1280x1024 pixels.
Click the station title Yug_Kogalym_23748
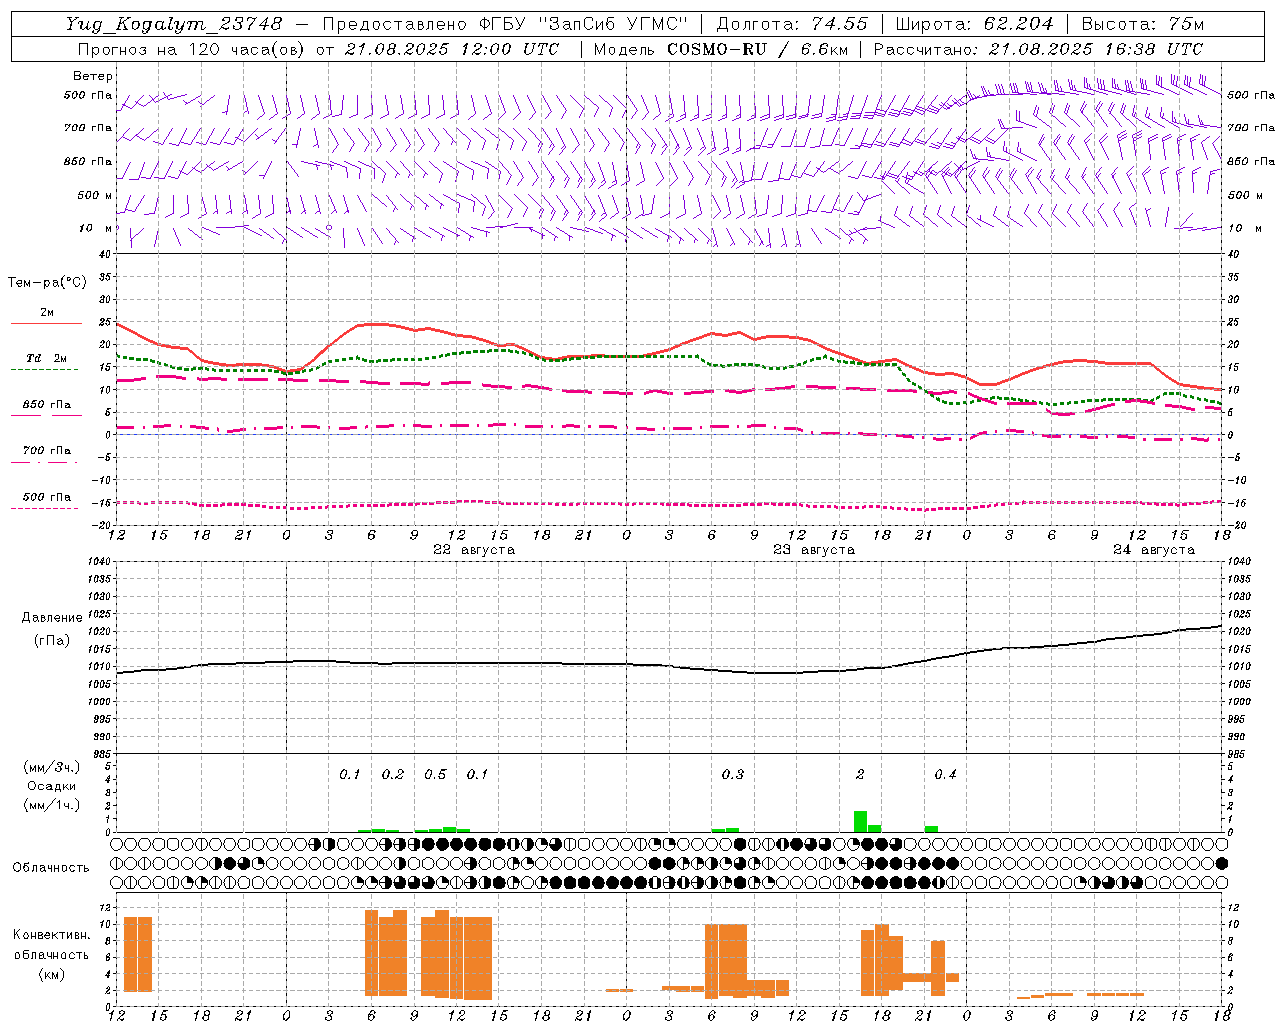[x=174, y=24]
